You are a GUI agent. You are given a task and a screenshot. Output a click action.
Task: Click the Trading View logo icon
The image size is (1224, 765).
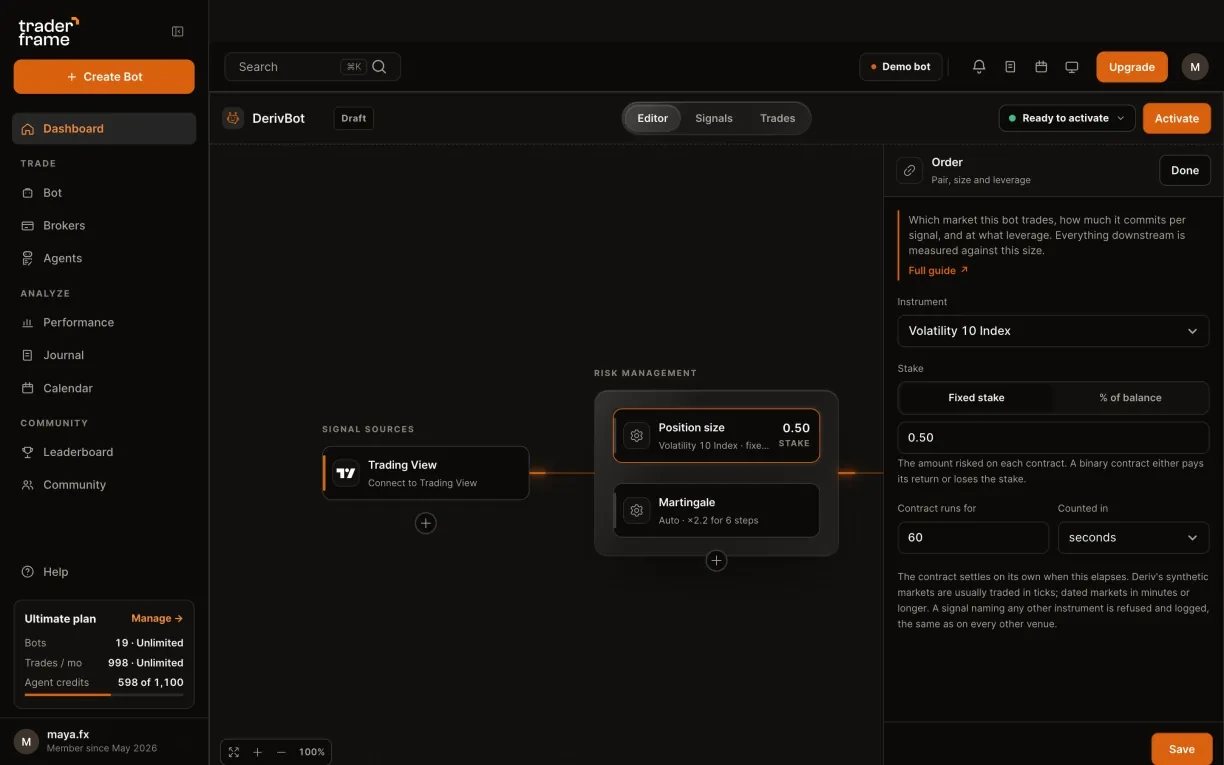point(346,473)
